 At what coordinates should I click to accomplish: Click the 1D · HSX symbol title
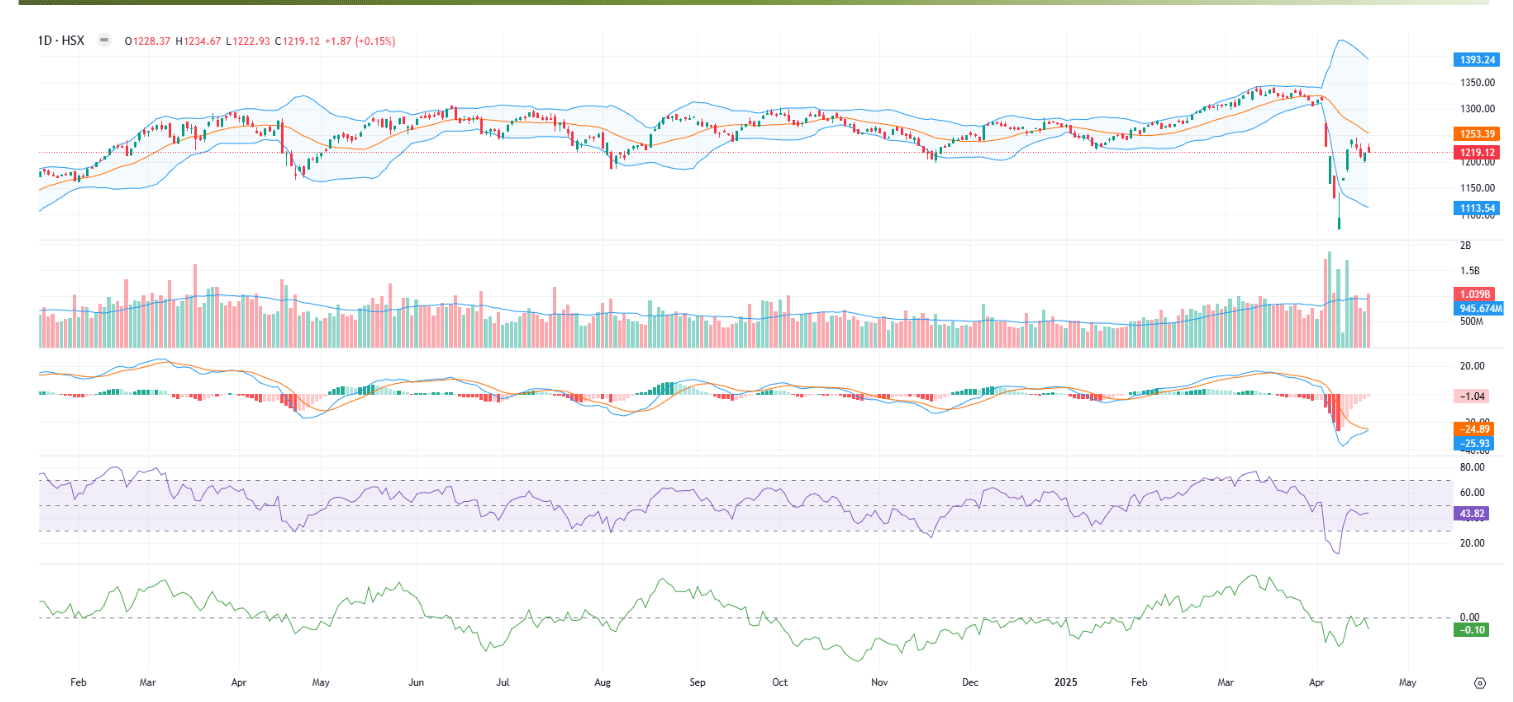pyautogui.click(x=61, y=41)
